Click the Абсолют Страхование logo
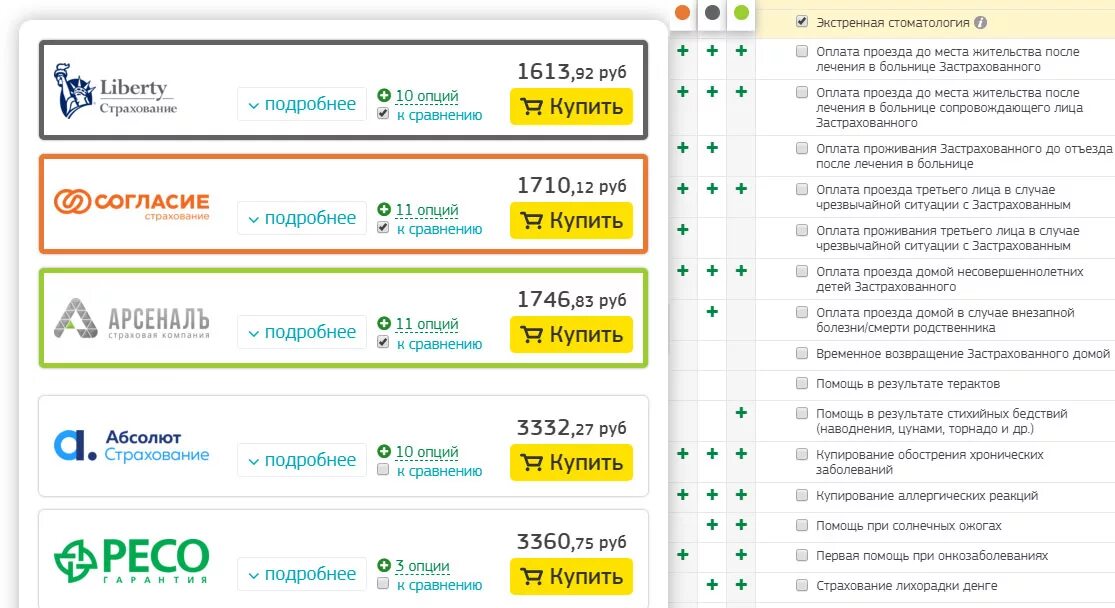Screen dimensions: 1115x608 tap(132, 446)
